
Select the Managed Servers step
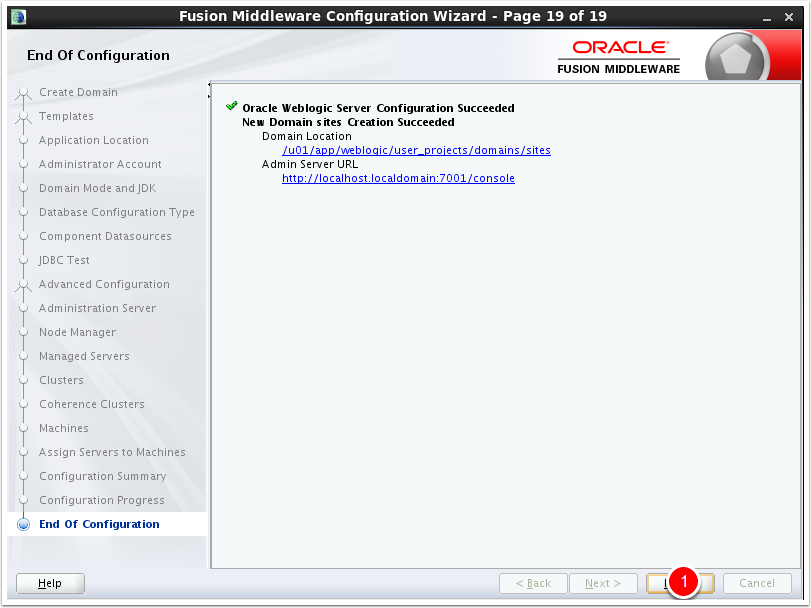click(x=84, y=356)
